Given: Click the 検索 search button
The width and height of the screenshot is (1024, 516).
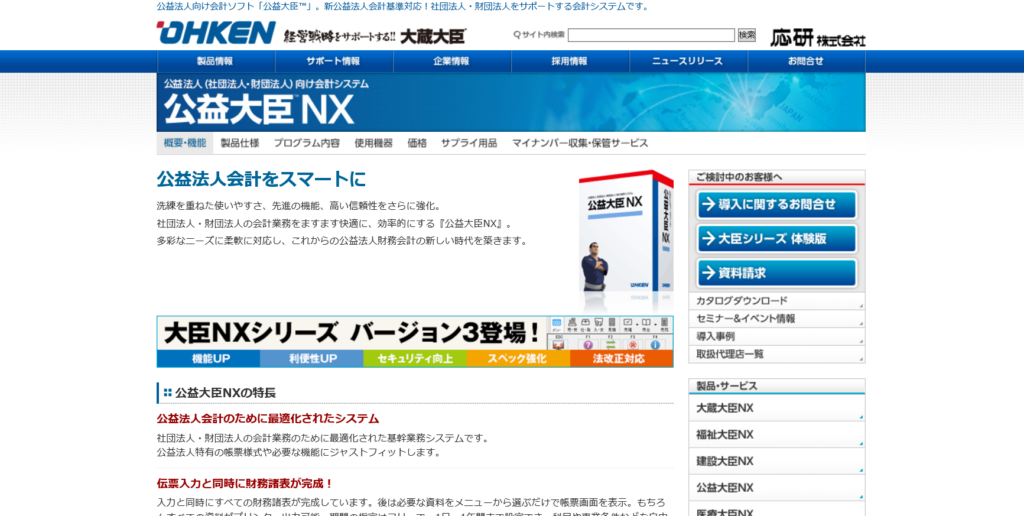Looking at the screenshot, I should tap(746, 35).
